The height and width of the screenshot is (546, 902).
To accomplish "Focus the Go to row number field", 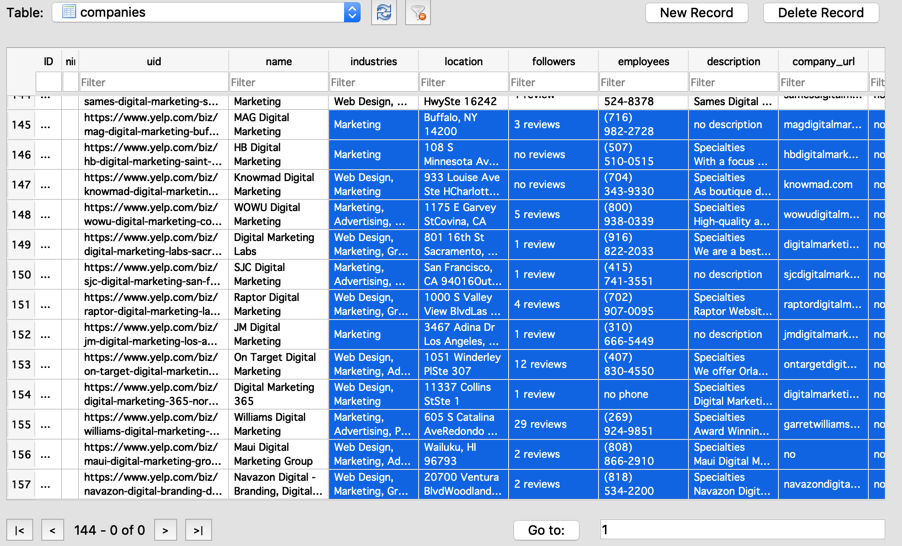I will pyautogui.click(x=742, y=529).
